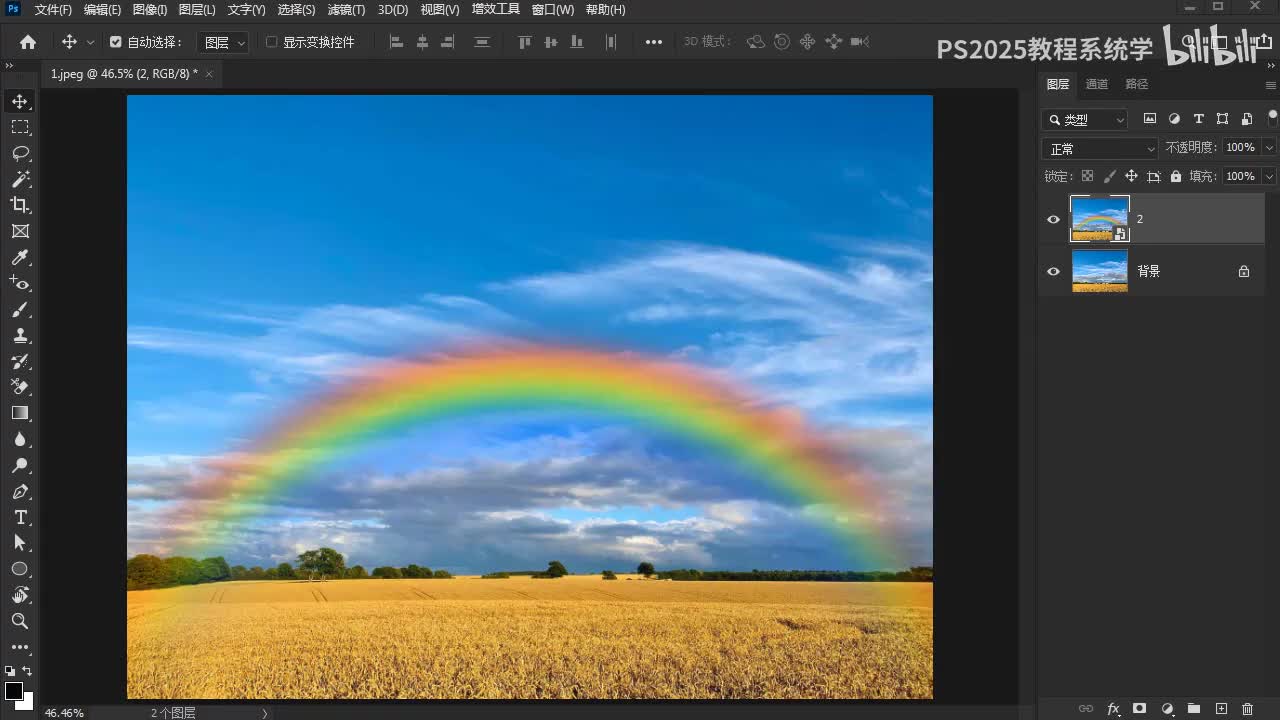
Task: Open the 图像(I) menu
Action: pyautogui.click(x=150, y=10)
